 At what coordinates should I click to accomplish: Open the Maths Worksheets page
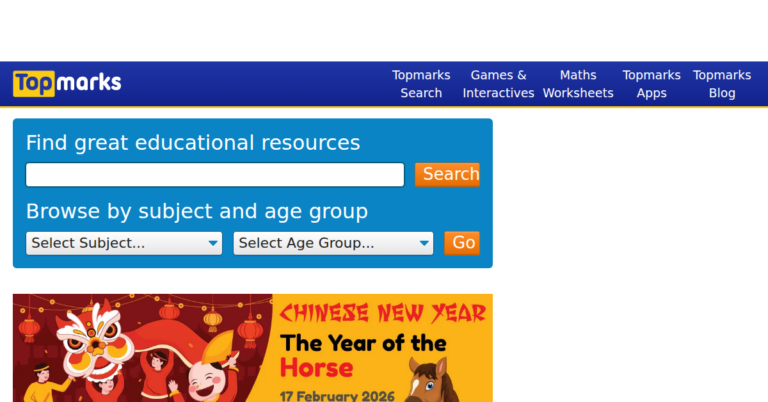[578, 84]
